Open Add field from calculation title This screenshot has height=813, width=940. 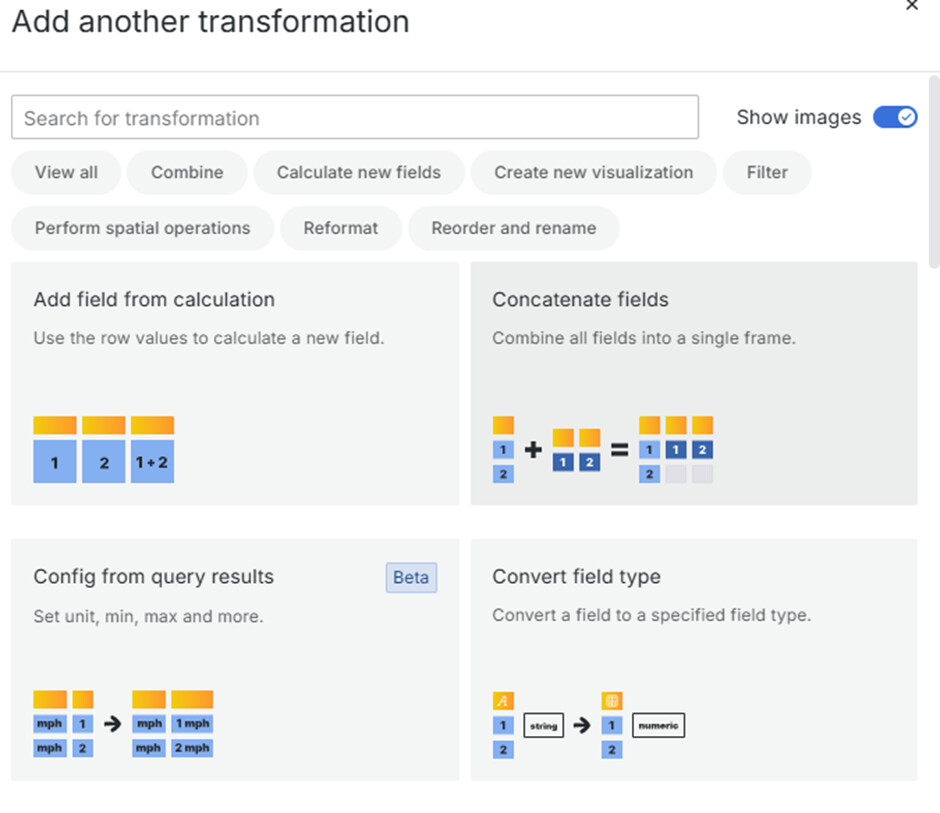click(154, 299)
